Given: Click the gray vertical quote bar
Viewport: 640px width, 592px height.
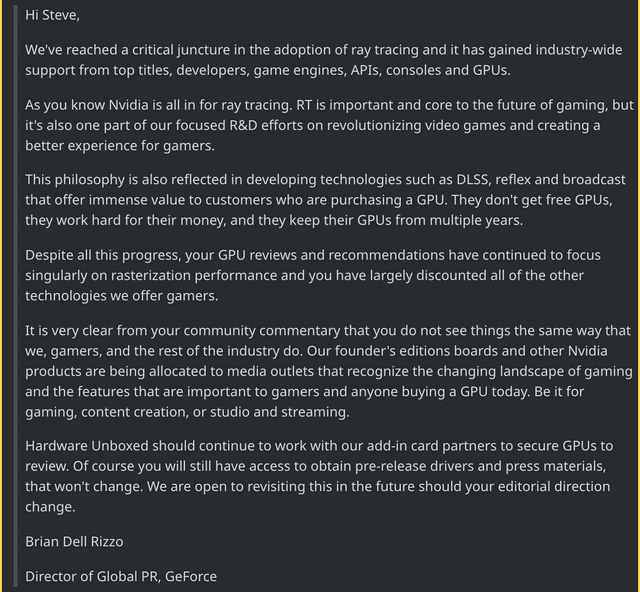Looking at the screenshot, I should click(x=16, y=296).
